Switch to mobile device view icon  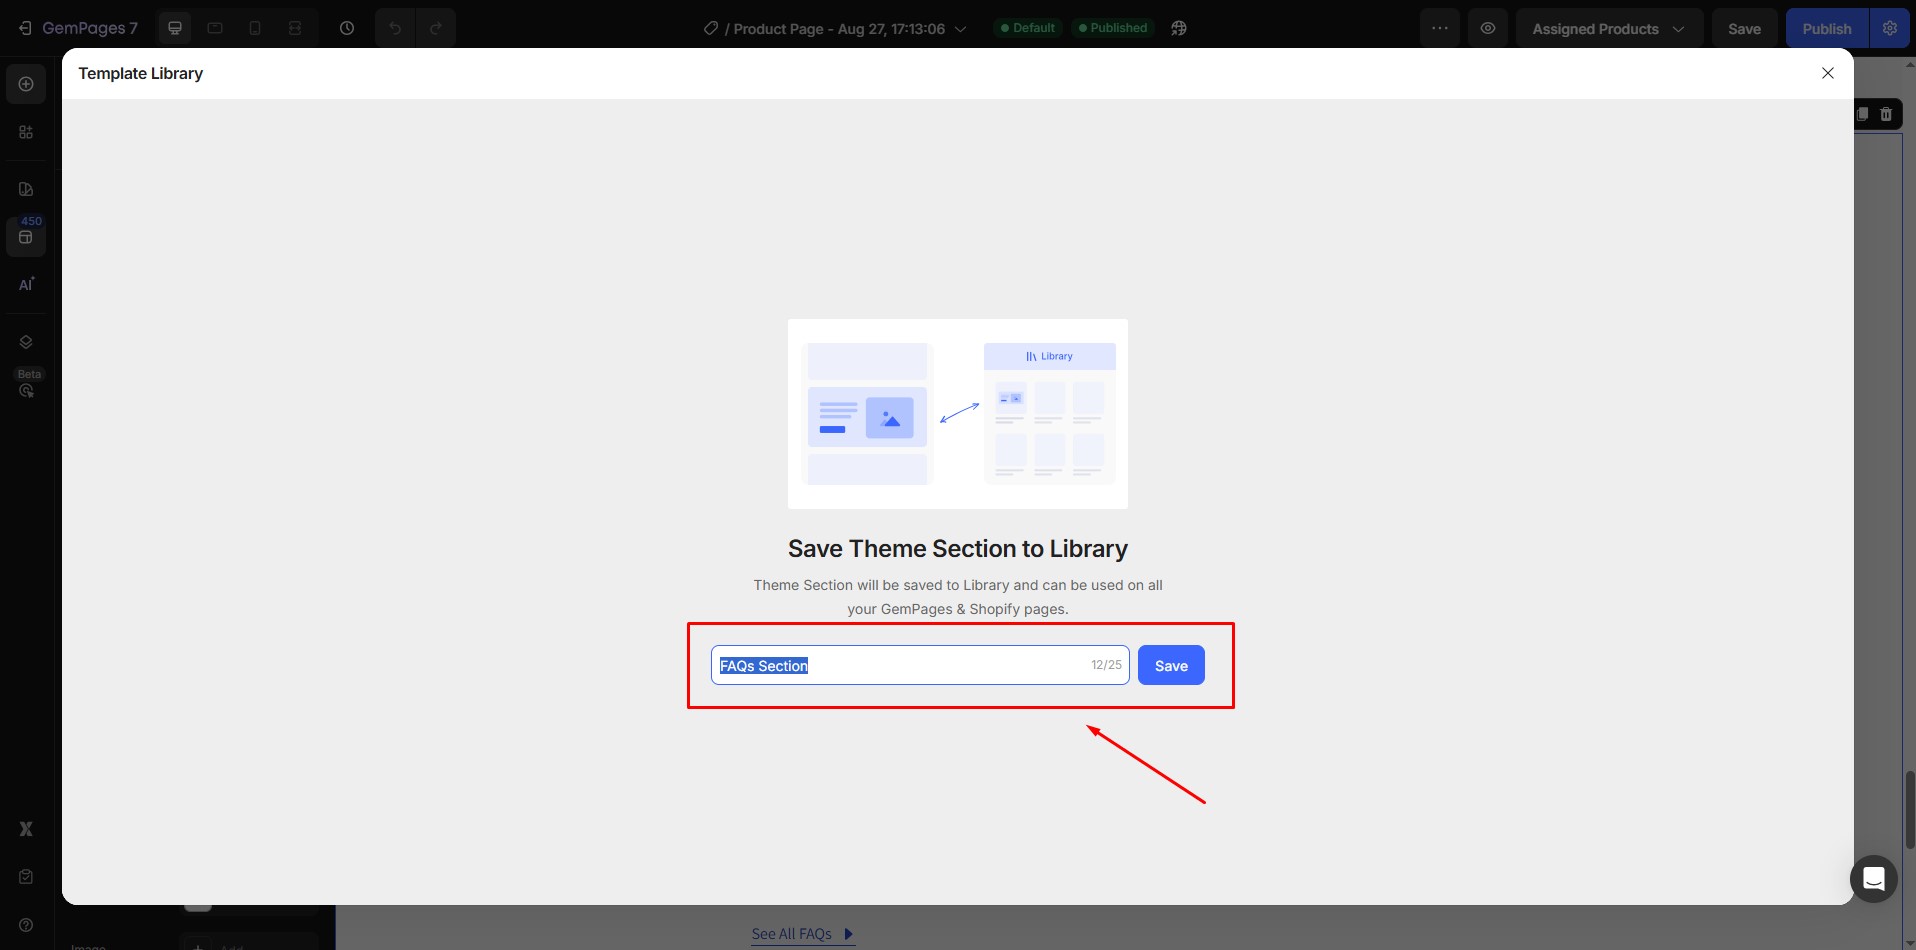pos(255,28)
